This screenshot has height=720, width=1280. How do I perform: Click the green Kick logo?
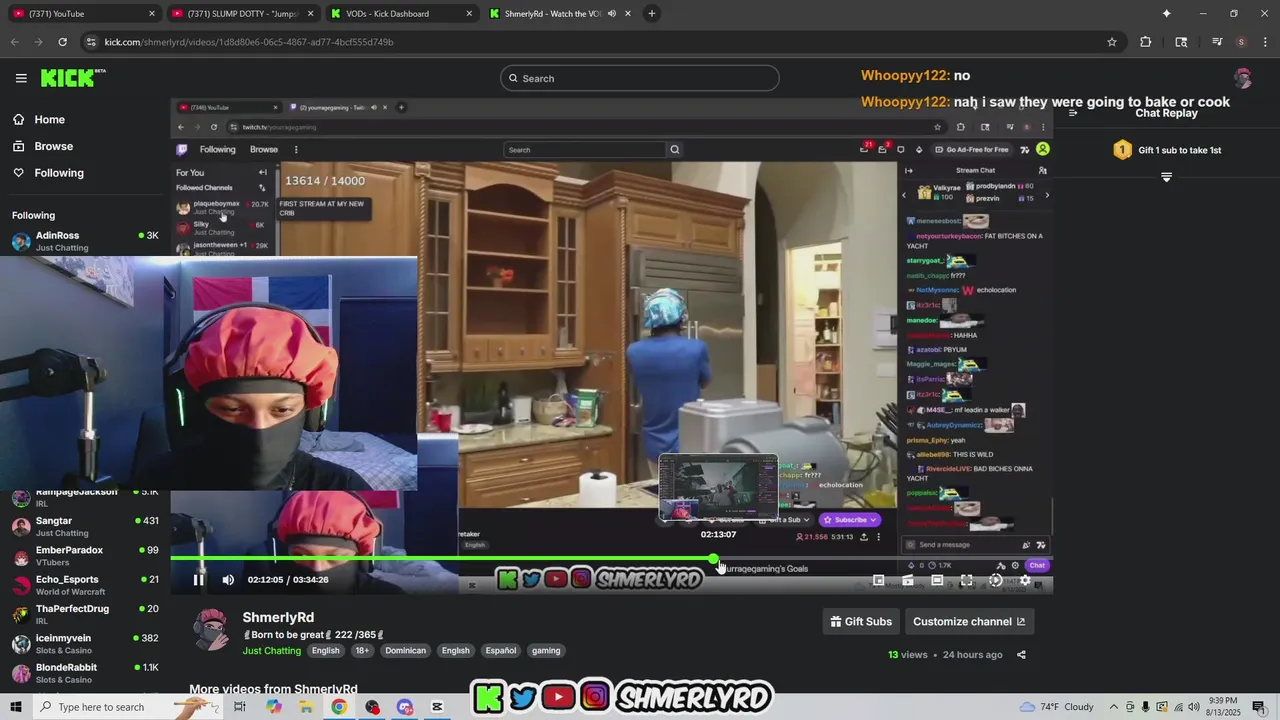pyautogui.click(x=72, y=78)
